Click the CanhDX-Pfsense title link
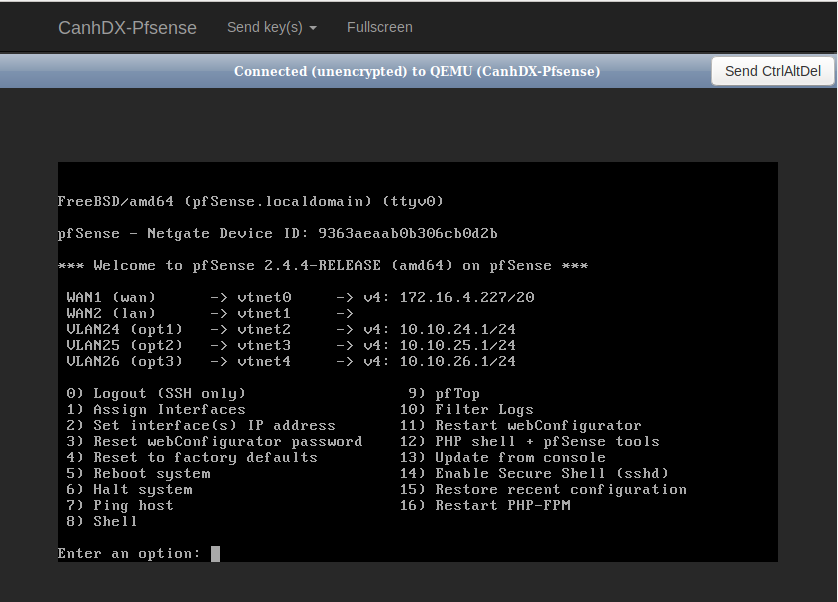The width and height of the screenshot is (838, 602). 127,28
